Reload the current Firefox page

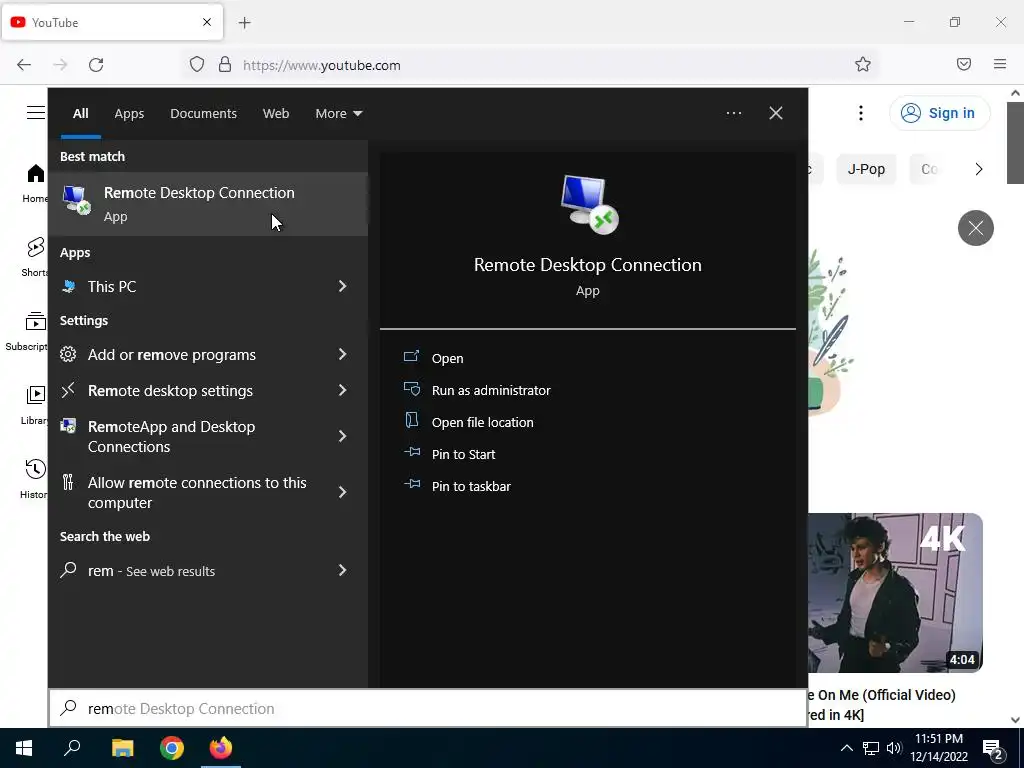point(96,65)
